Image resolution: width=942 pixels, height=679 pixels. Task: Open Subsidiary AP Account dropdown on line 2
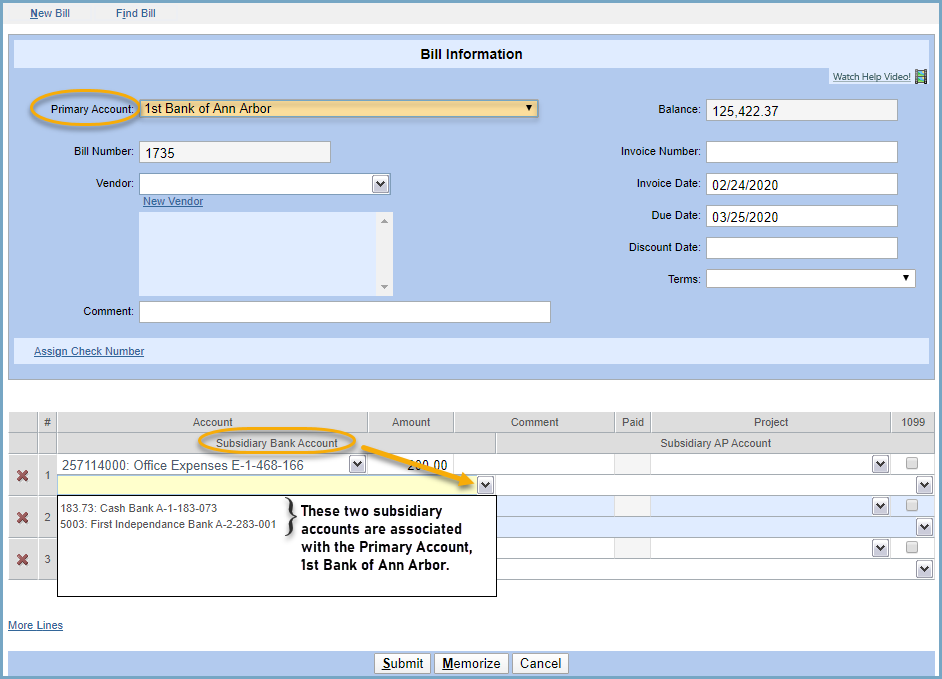coord(925,527)
